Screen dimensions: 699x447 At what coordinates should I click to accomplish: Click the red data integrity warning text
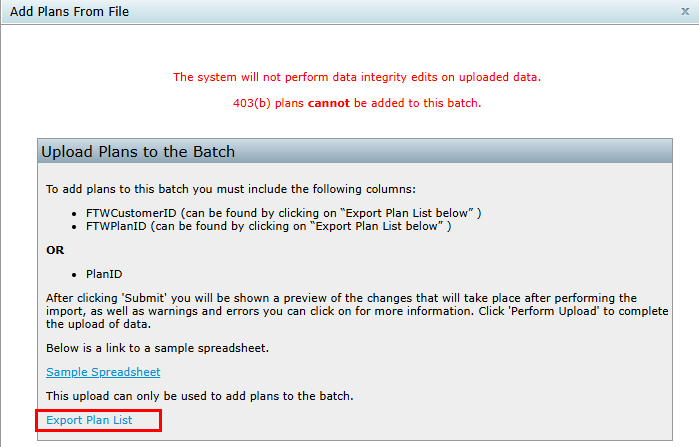357,77
